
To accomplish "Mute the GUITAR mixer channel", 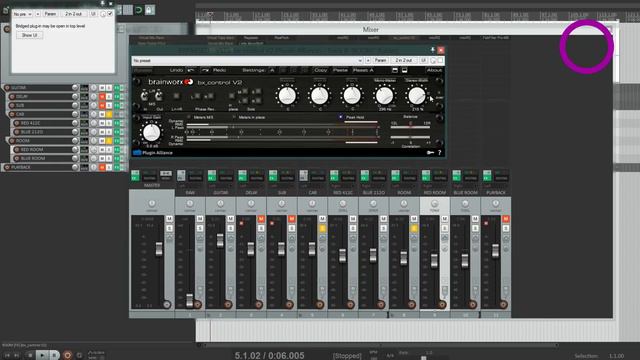I will [x=230, y=219].
